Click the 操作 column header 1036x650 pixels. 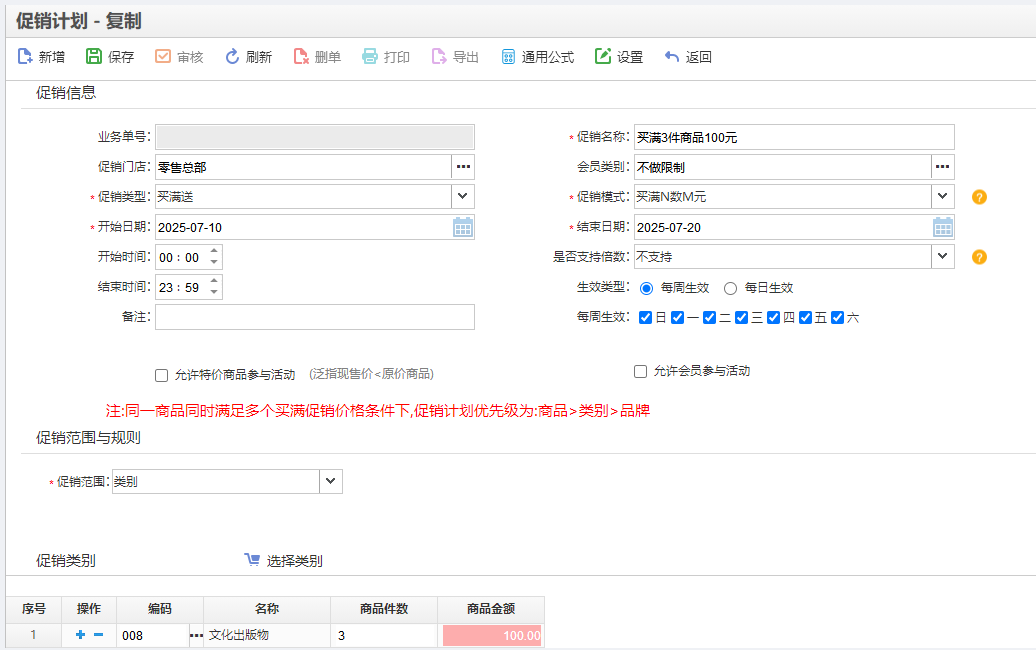point(89,609)
